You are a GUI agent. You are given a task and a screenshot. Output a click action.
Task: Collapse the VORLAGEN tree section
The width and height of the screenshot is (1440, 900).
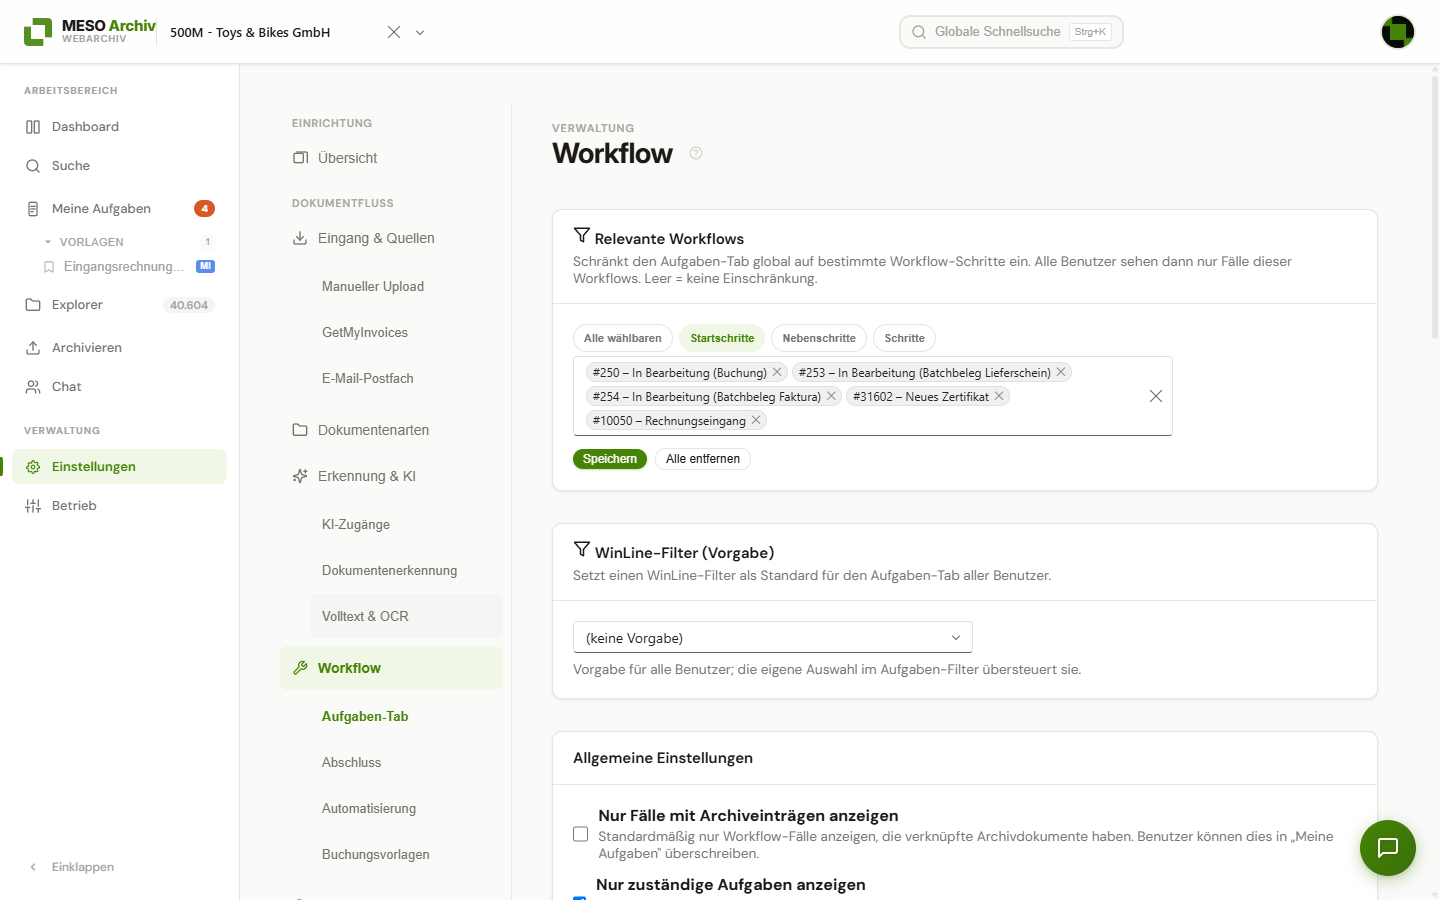pyautogui.click(x=48, y=242)
